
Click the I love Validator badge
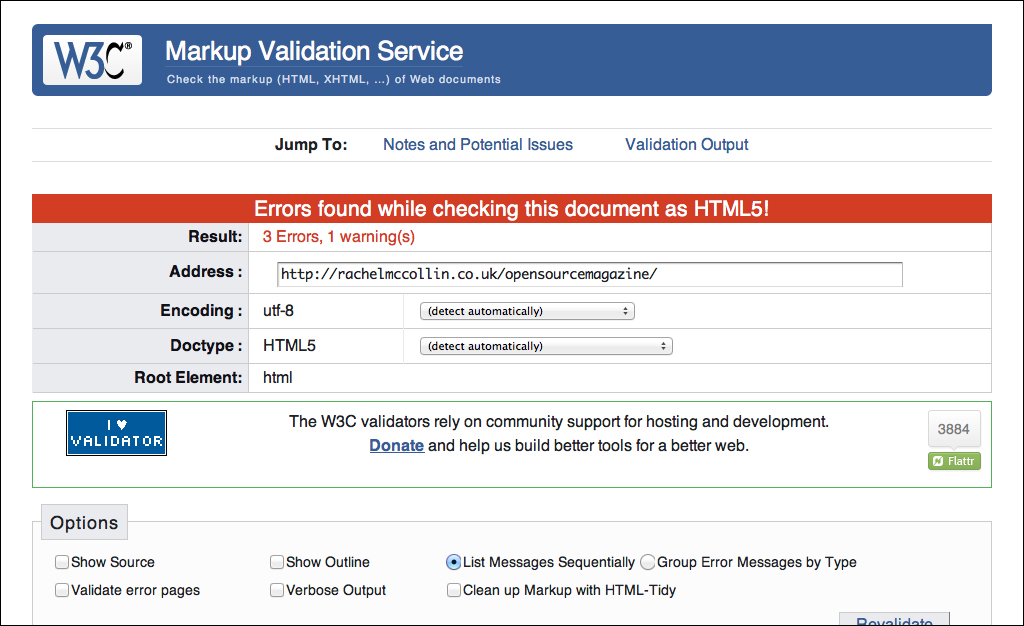(x=116, y=433)
